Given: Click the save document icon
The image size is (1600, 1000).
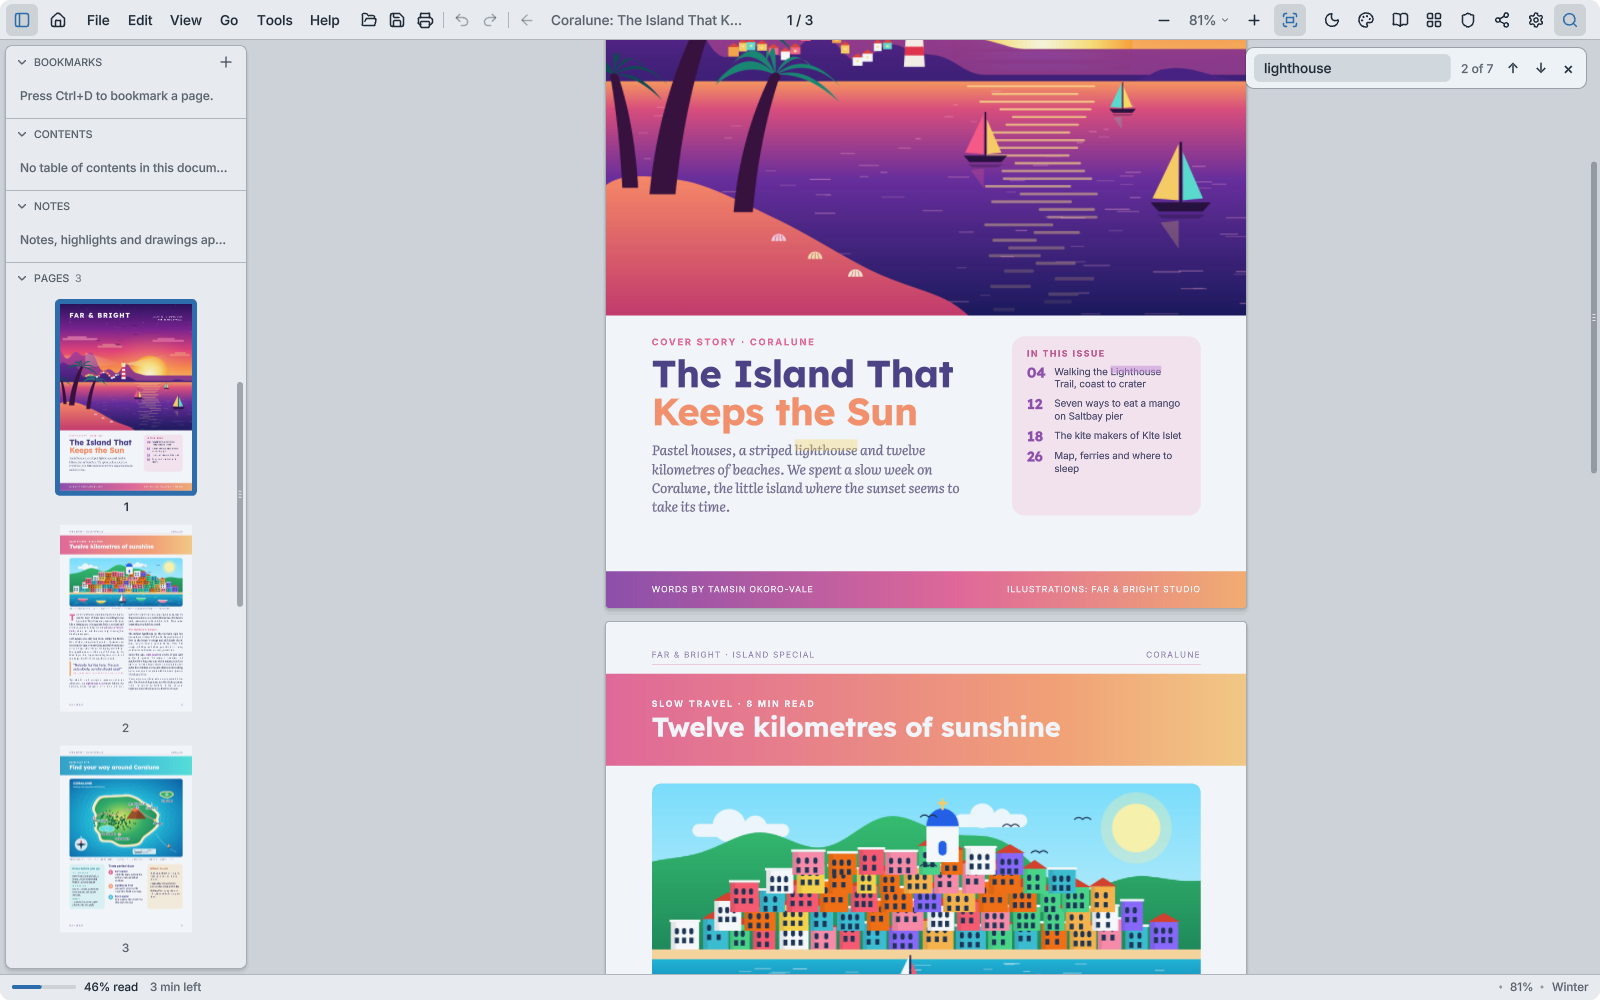Looking at the screenshot, I should point(397,20).
